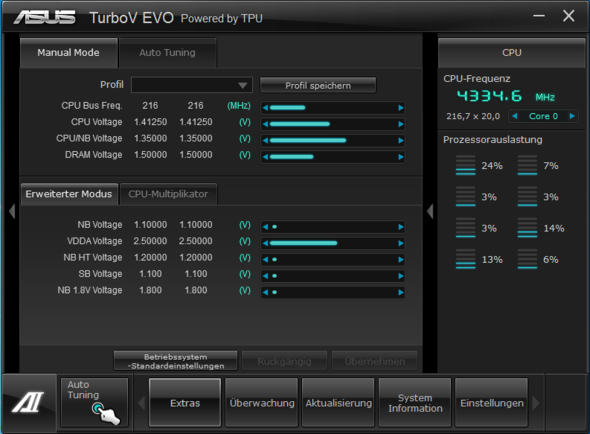Increase DRAM Voltage with right arrow
Image resolution: width=590 pixels, height=434 pixels.
(x=401, y=157)
